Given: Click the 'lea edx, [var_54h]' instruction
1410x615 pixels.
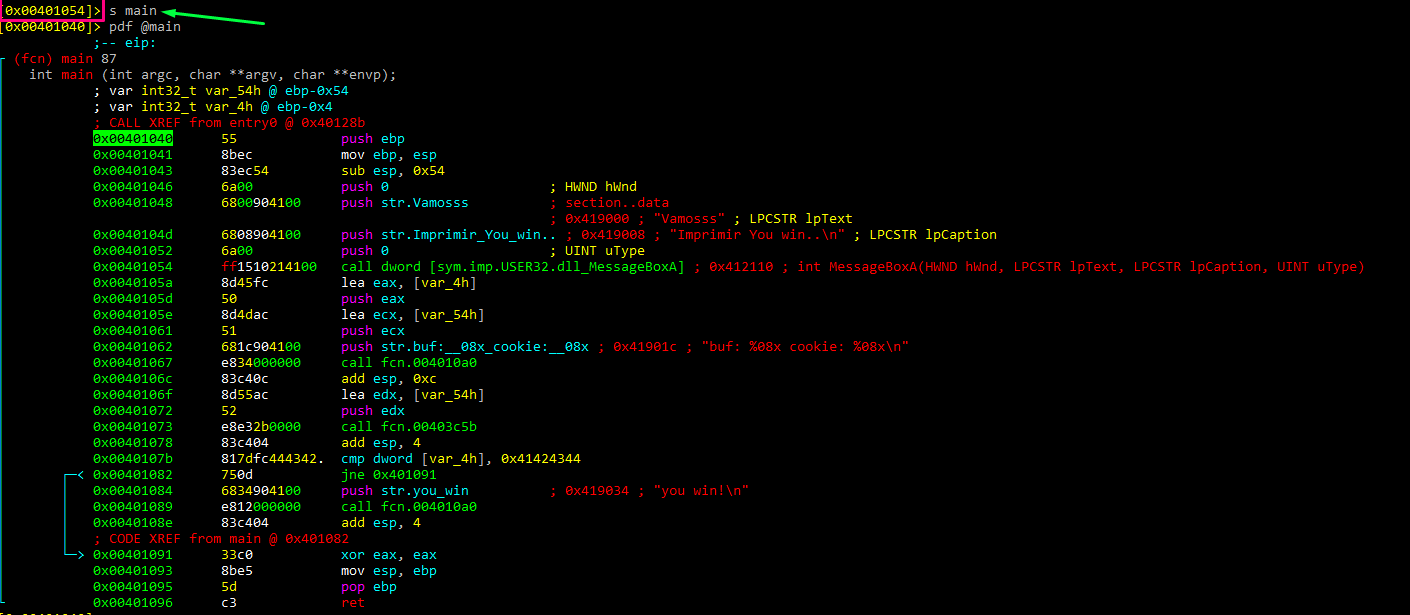Looking at the screenshot, I should [413, 394].
